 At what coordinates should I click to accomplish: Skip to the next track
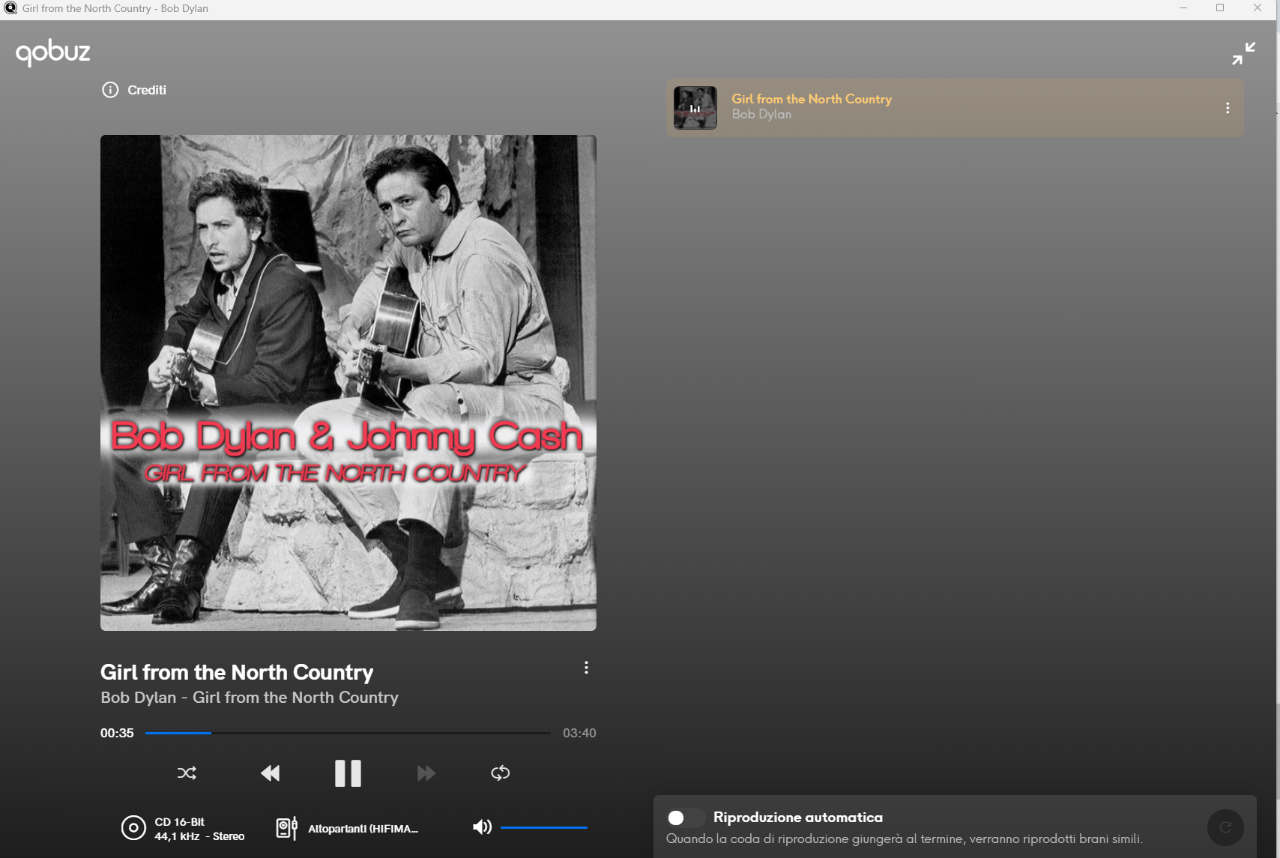426,773
